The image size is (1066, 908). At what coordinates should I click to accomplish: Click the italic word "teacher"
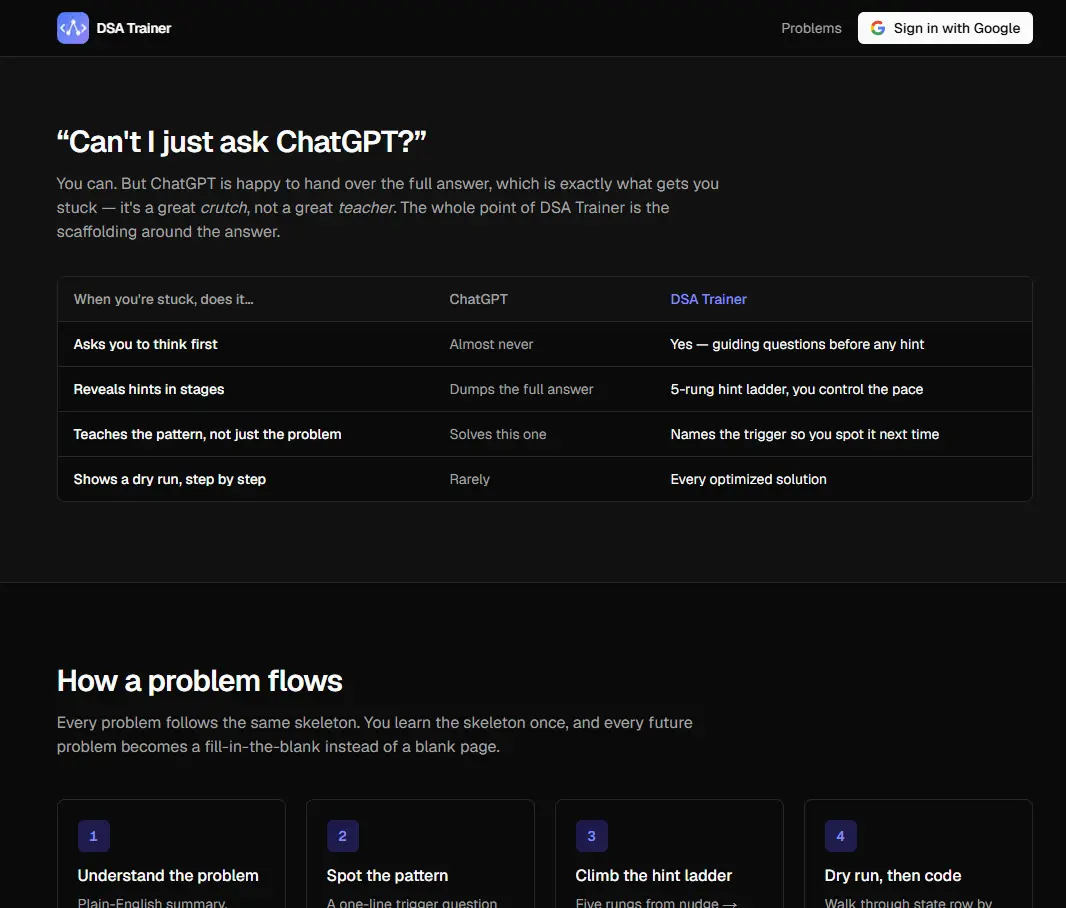point(366,207)
